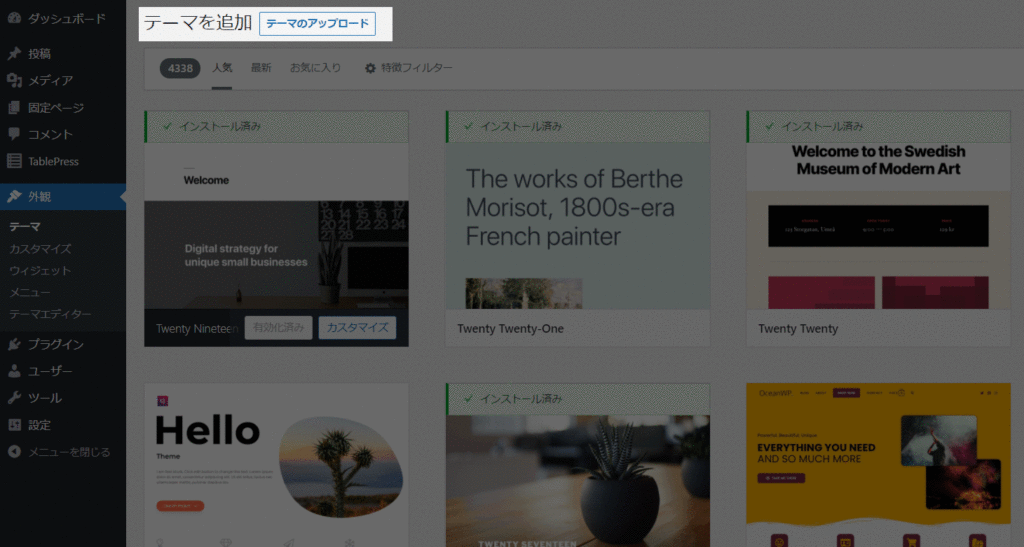Click インストール済み banner on Twenty Twenty
The height and width of the screenshot is (547, 1024).
click(878, 127)
